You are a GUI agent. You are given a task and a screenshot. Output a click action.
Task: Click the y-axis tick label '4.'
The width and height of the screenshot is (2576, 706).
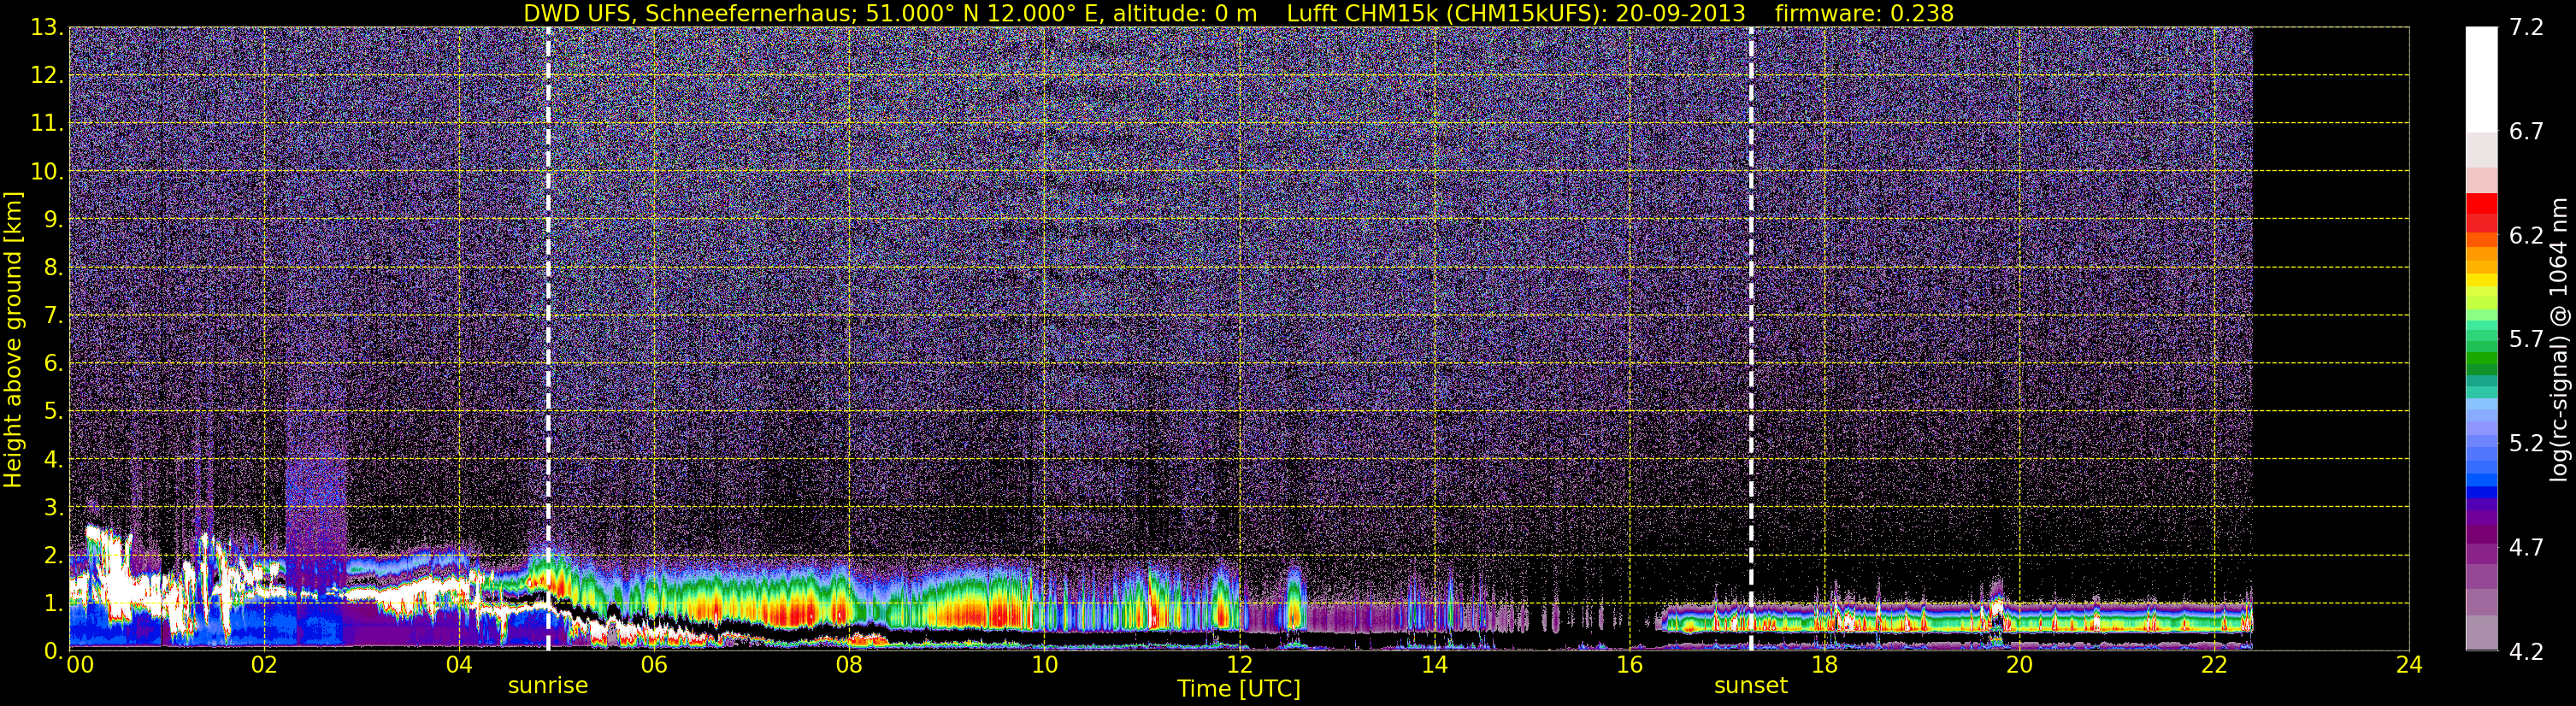click(52, 460)
